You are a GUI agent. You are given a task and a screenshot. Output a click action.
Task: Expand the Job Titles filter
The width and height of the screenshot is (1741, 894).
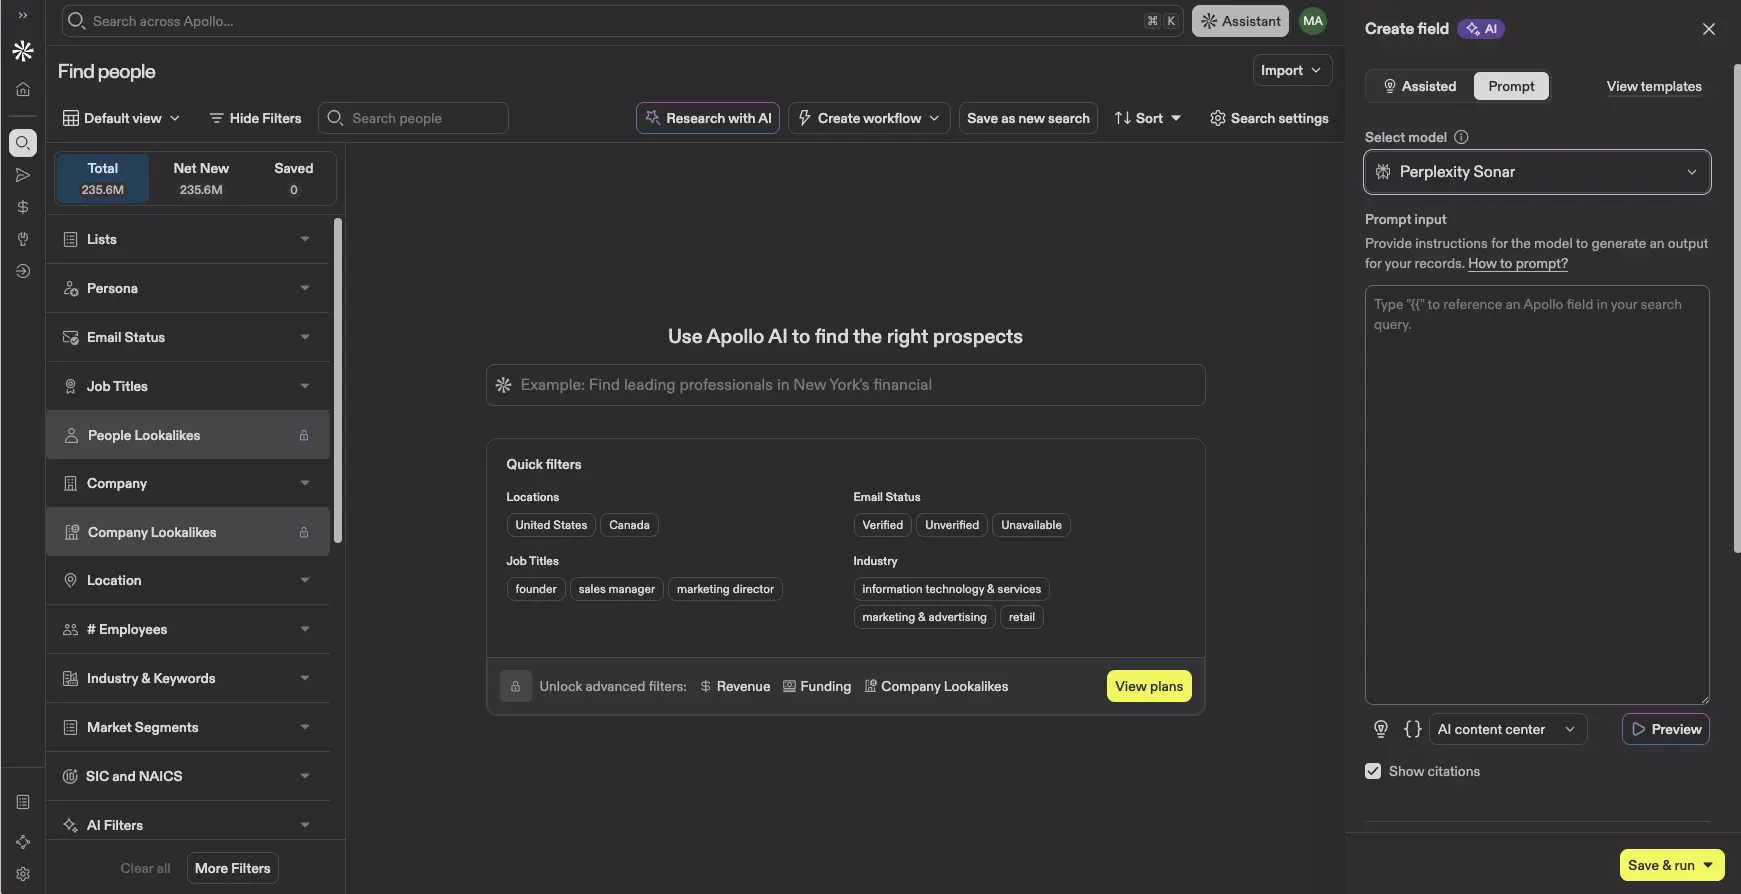[188, 386]
